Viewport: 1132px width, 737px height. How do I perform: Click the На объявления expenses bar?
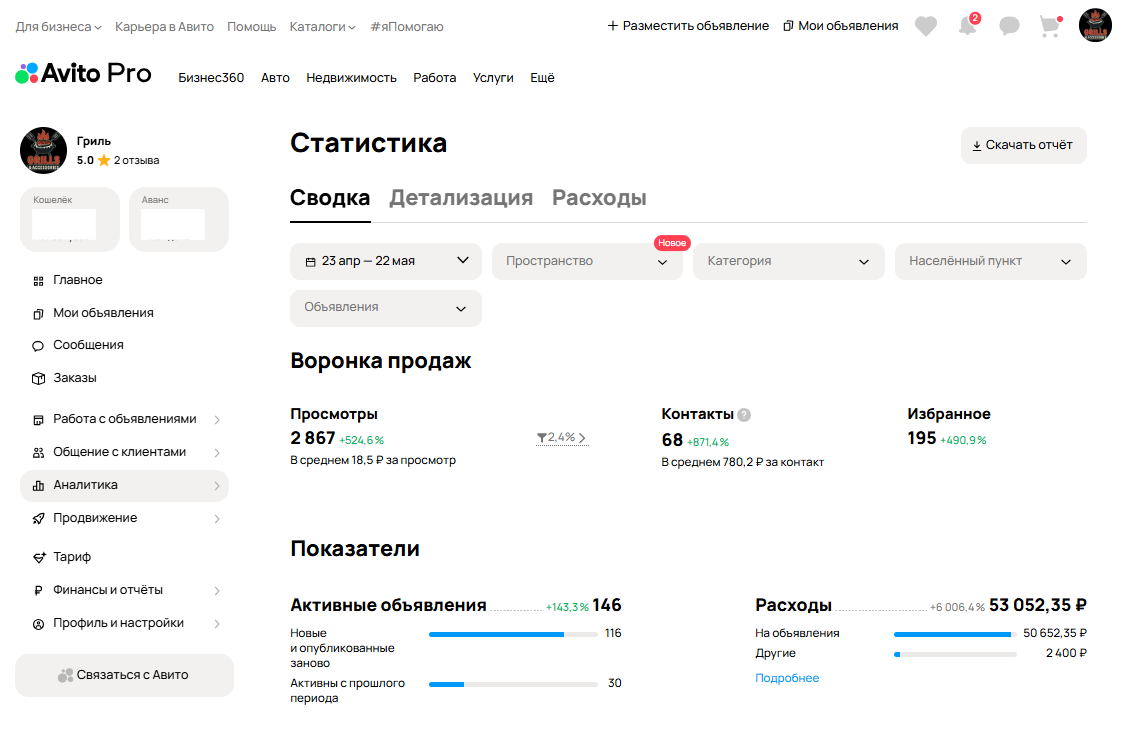[955, 634]
